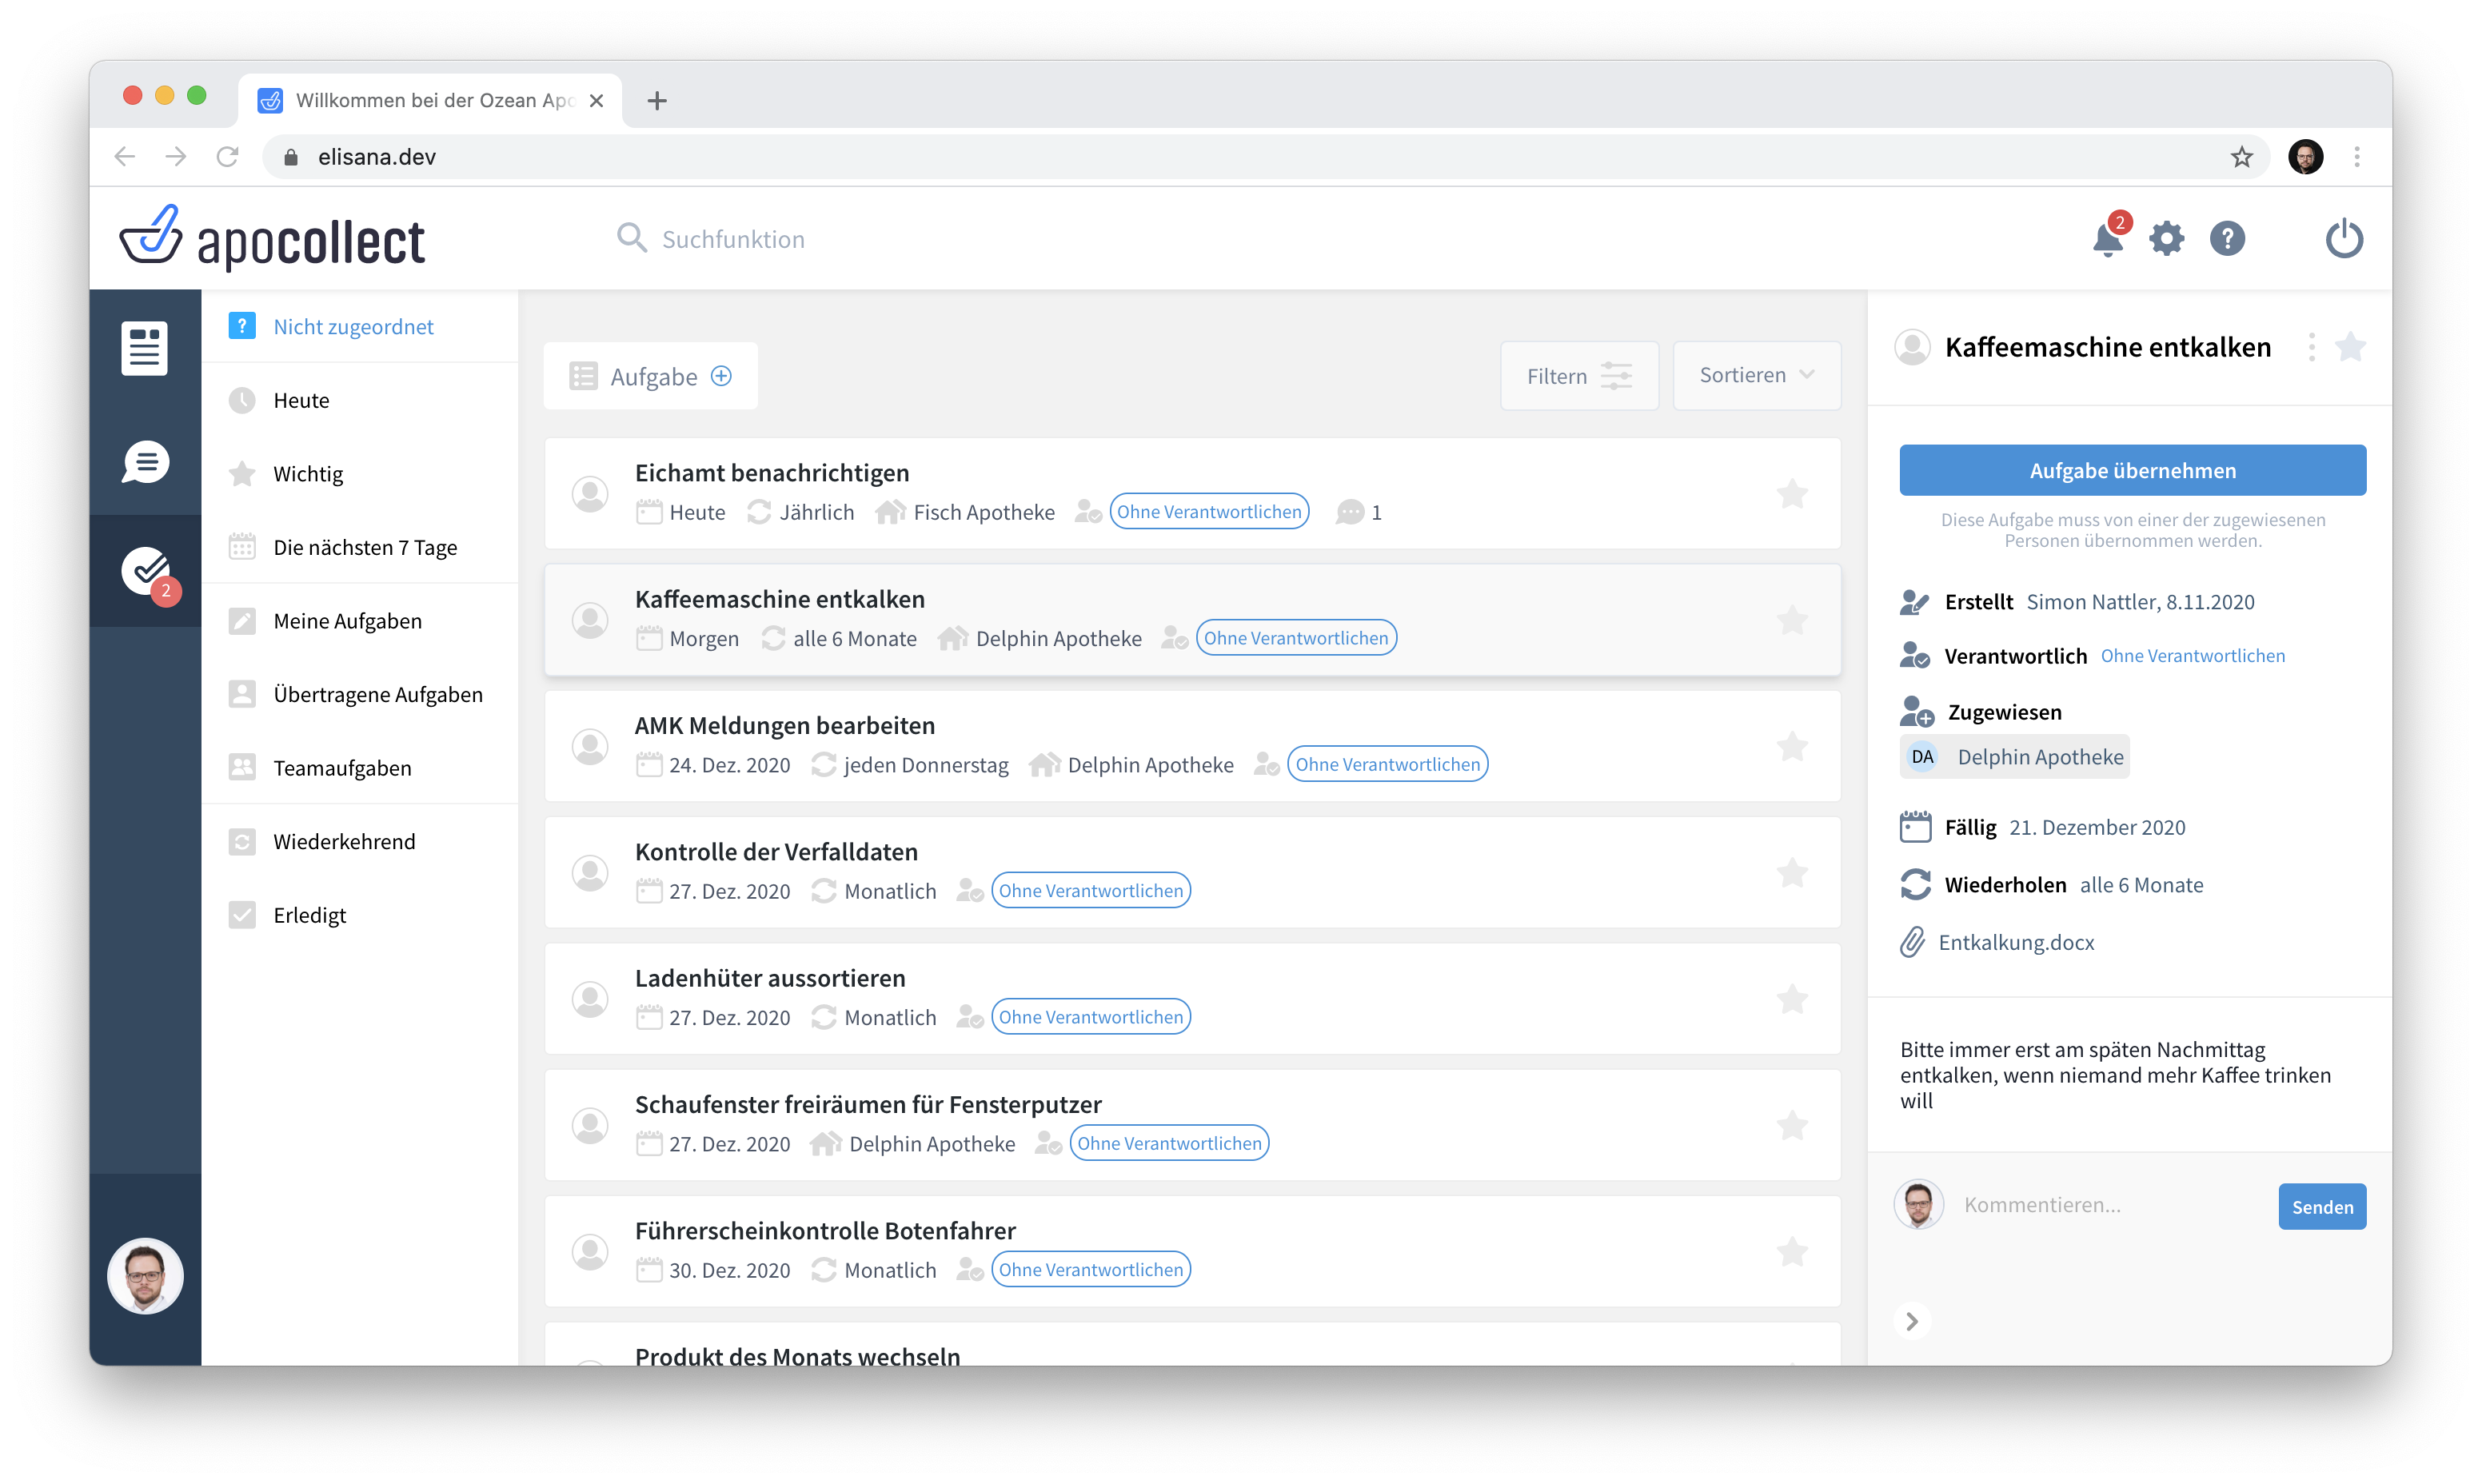Click the Aufgabe übernehmen button
The width and height of the screenshot is (2482, 1484).
point(2132,470)
